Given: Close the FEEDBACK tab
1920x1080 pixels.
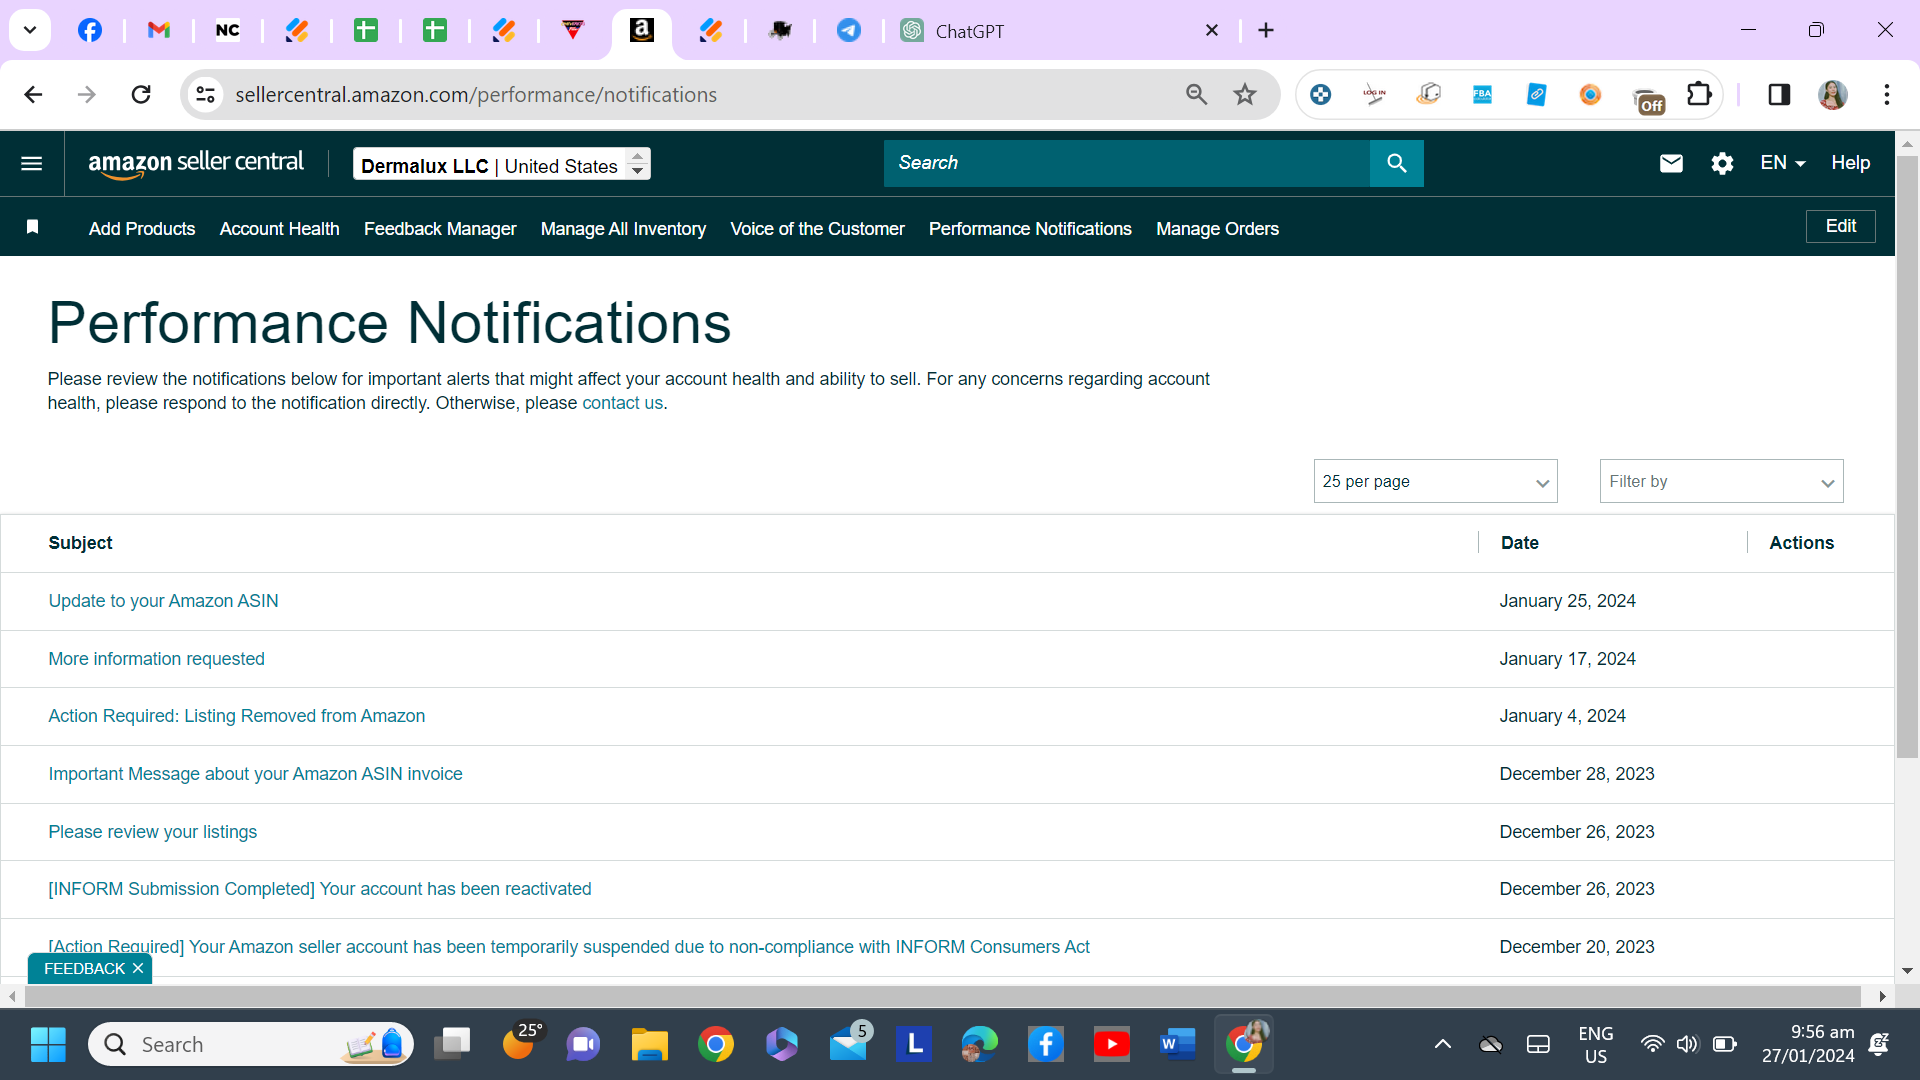Looking at the screenshot, I should (138, 968).
